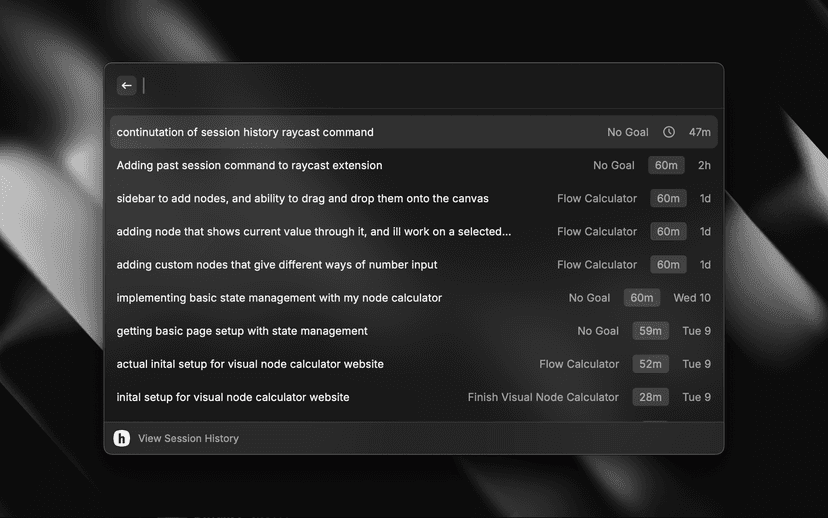The image size is (828, 518).
Task: Open "adding node that shows current value" session
Action: tap(413, 231)
